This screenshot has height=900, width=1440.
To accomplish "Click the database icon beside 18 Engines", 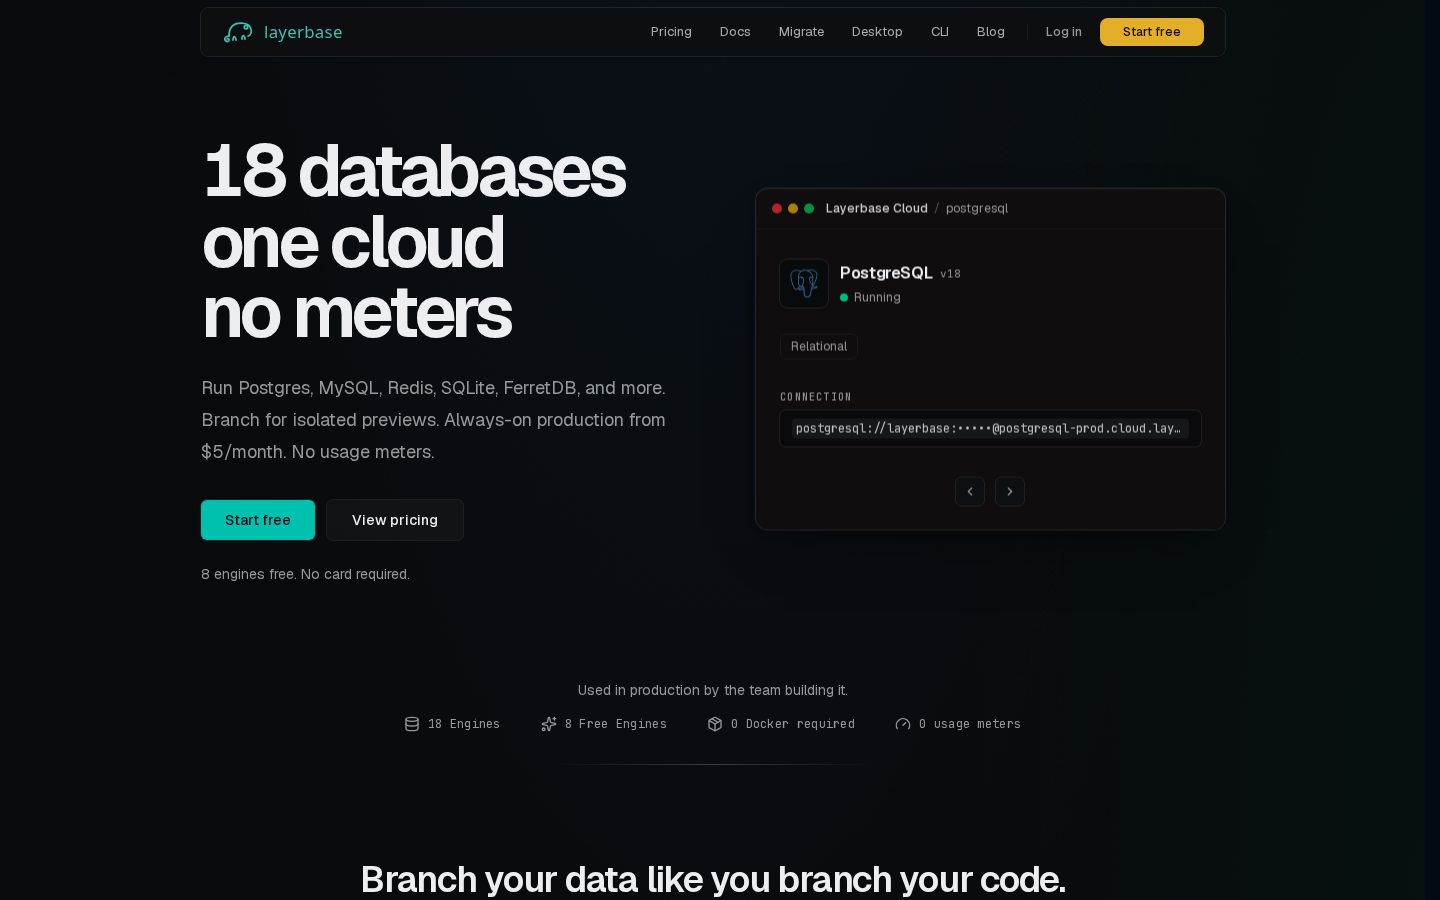I will tap(412, 724).
